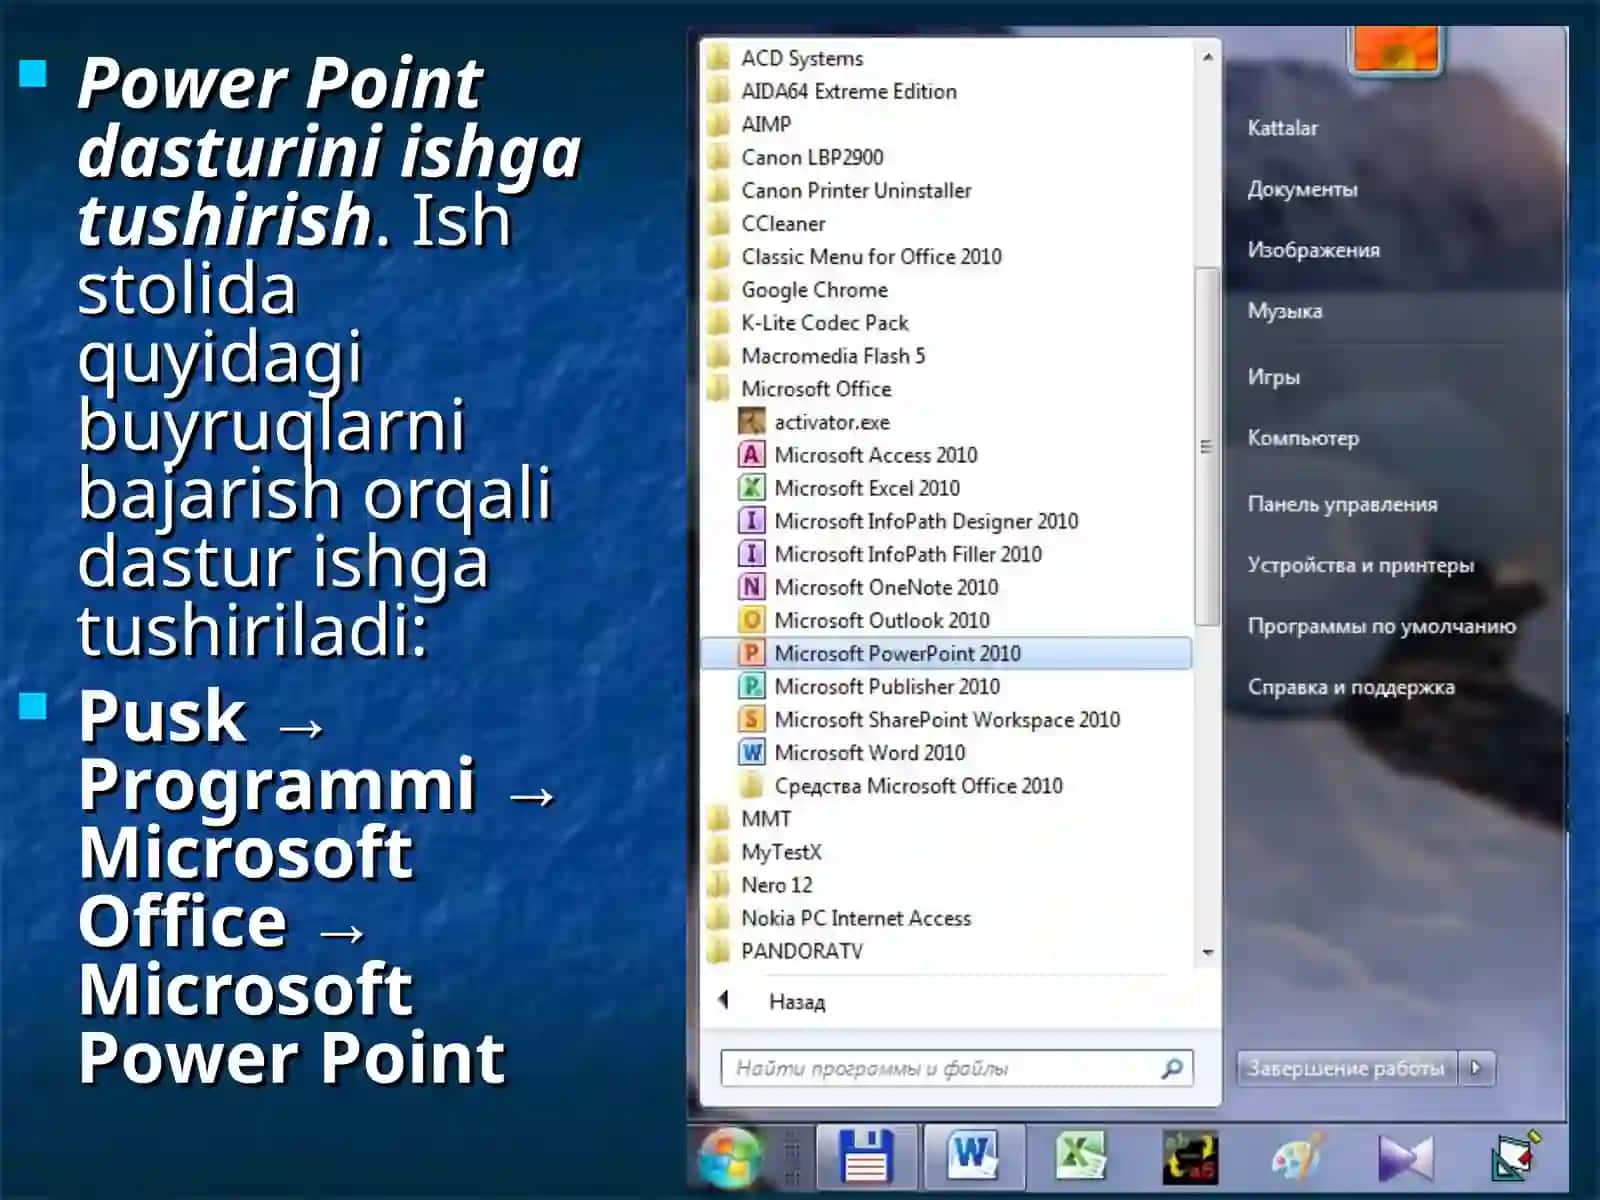Open the drafting triangle taskbar icon
The width and height of the screenshot is (1600, 1200).
(x=1514, y=1159)
